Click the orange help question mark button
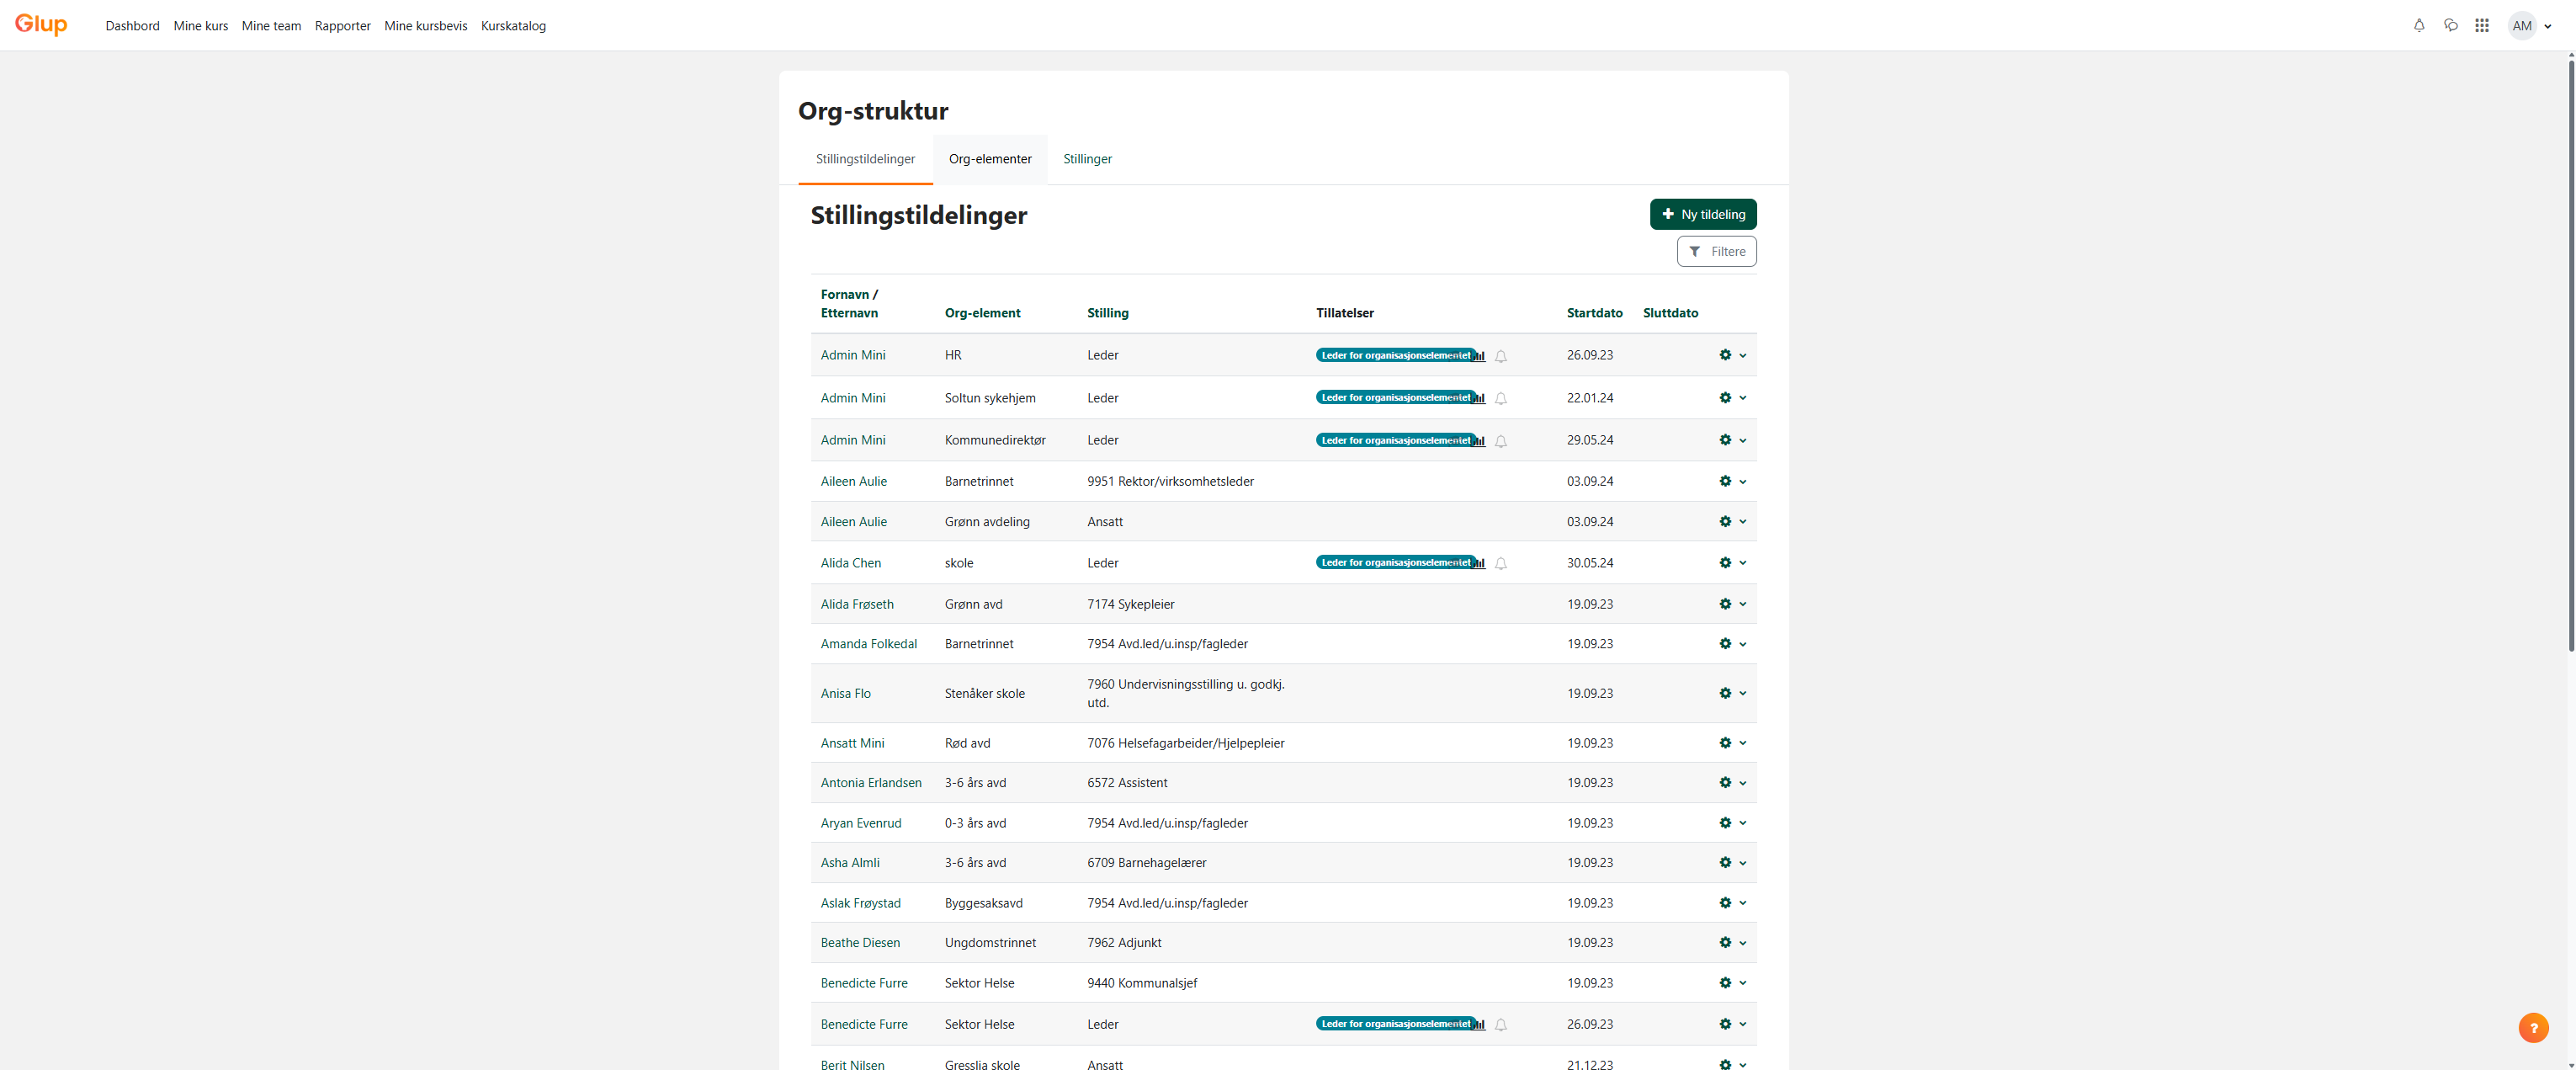This screenshot has height=1070, width=2576. pyautogui.click(x=2533, y=1027)
